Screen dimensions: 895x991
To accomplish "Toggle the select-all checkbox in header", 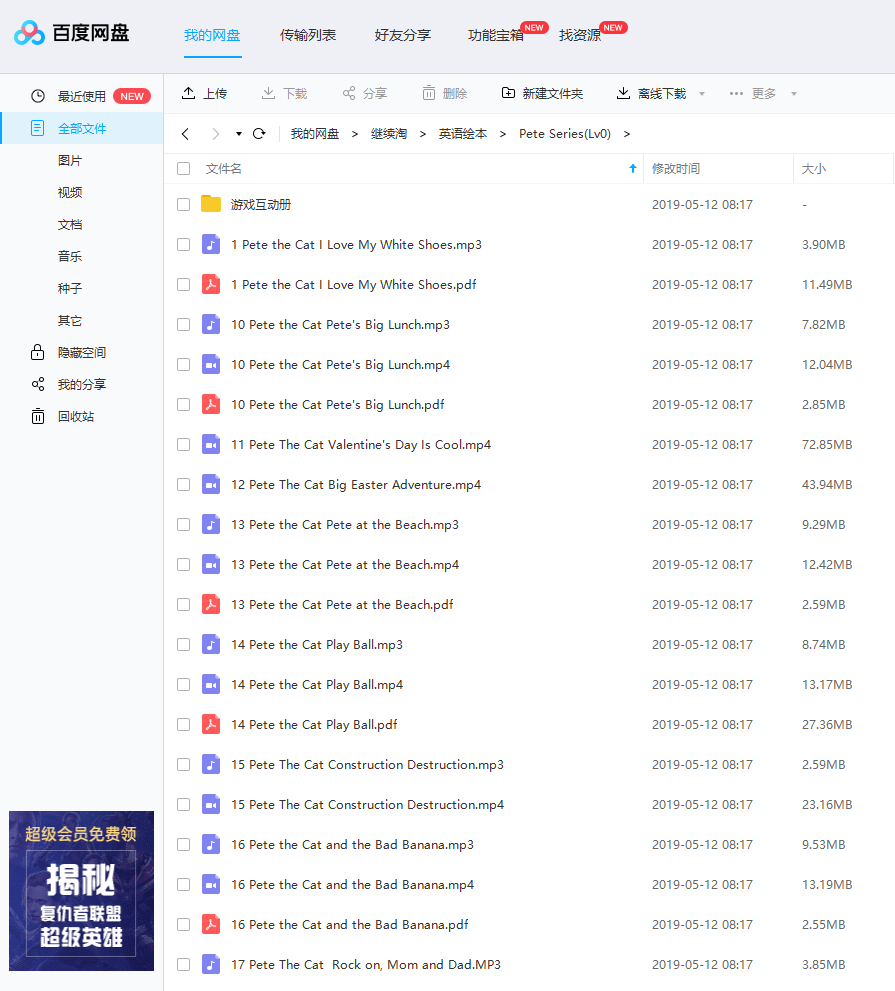I will [x=183, y=169].
